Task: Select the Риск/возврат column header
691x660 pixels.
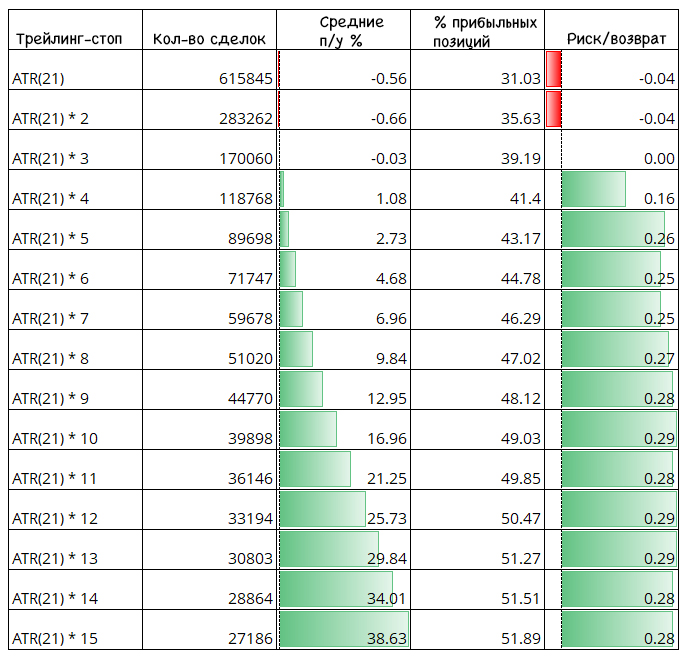Action: point(611,30)
